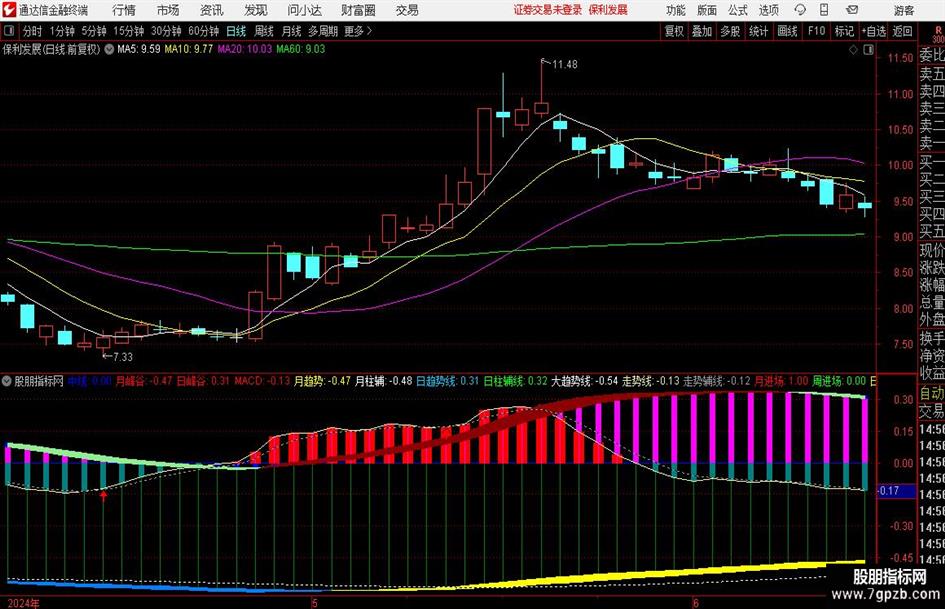Switch to 月线 monthly period

click(292, 31)
